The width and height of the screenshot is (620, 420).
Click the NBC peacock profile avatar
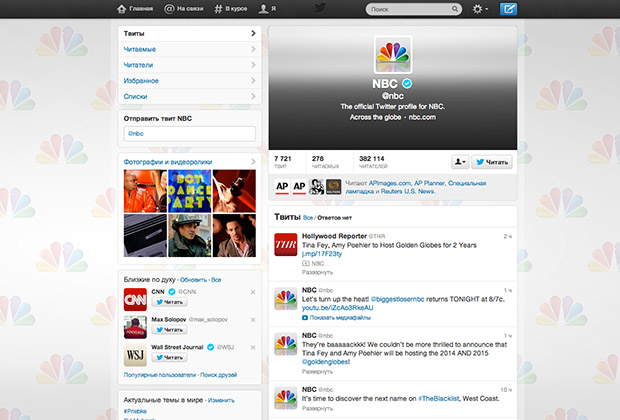pyautogui.click(x=393, y=55)
